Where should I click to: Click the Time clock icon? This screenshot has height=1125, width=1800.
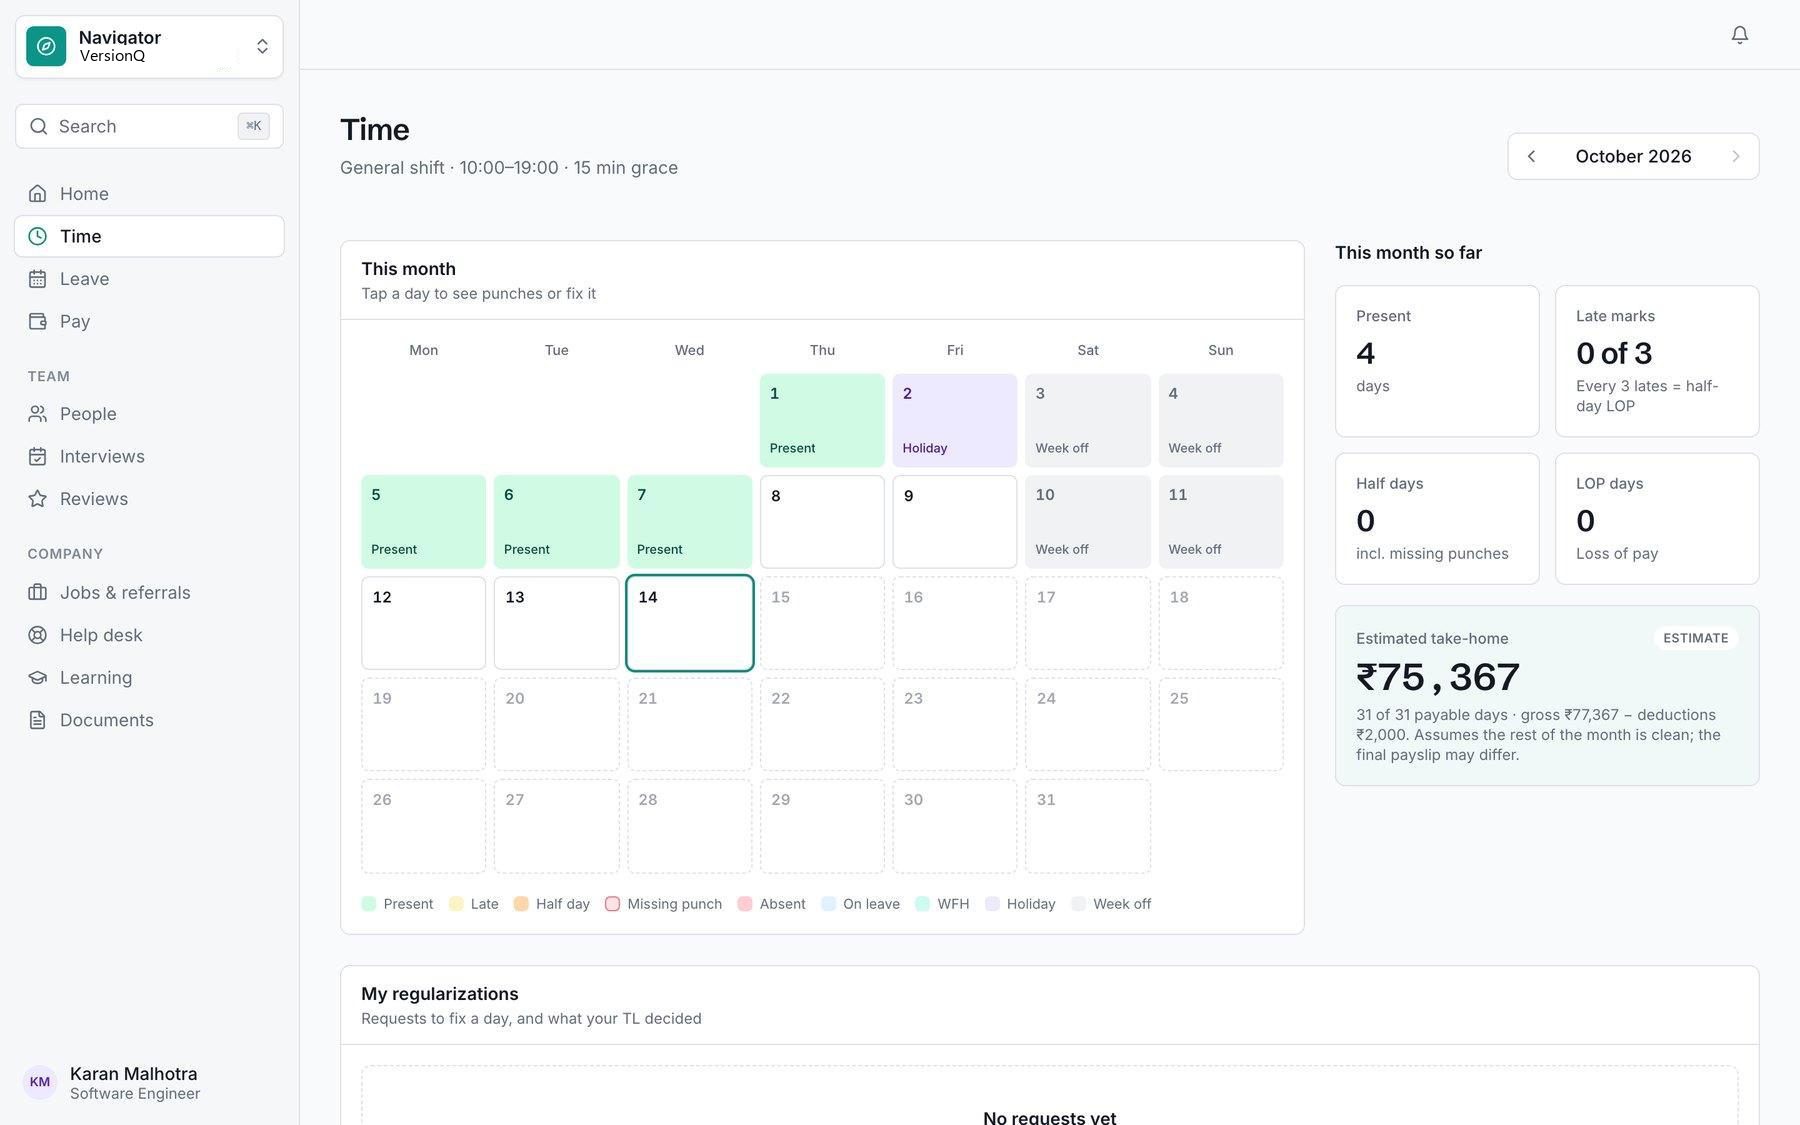tap(38, 236)
